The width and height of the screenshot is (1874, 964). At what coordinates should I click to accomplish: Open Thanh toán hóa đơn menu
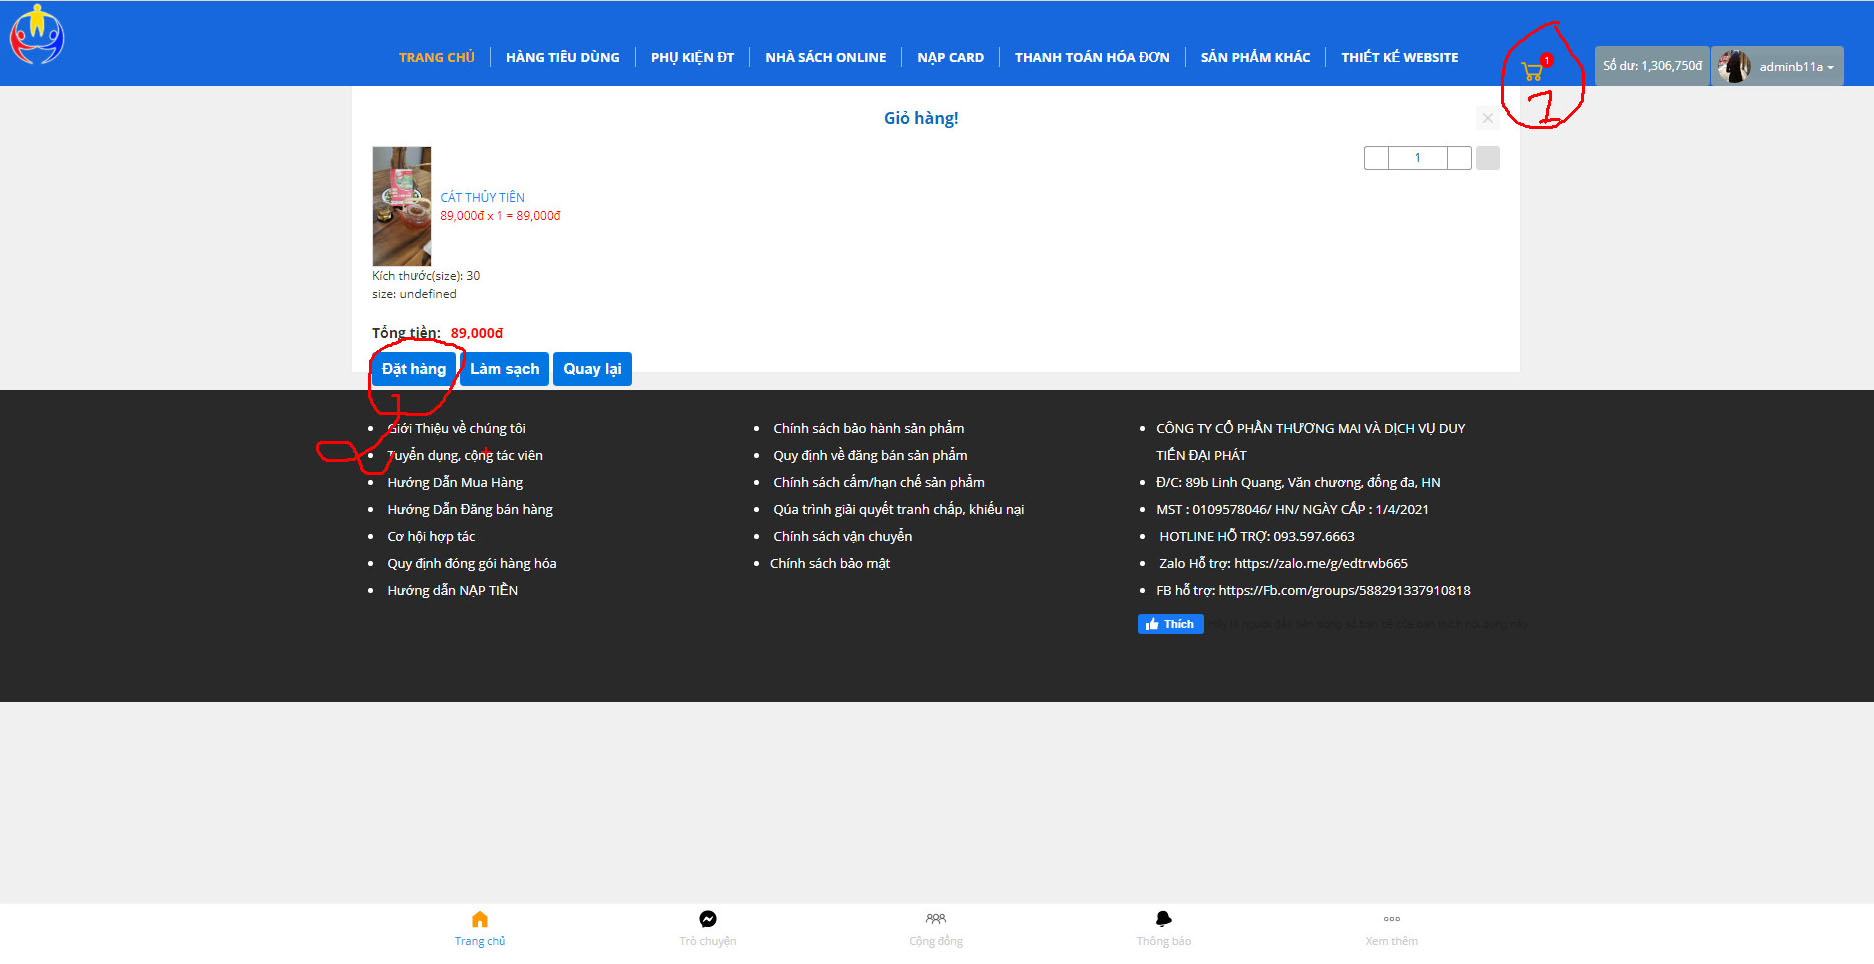[x=1092, y=57]
